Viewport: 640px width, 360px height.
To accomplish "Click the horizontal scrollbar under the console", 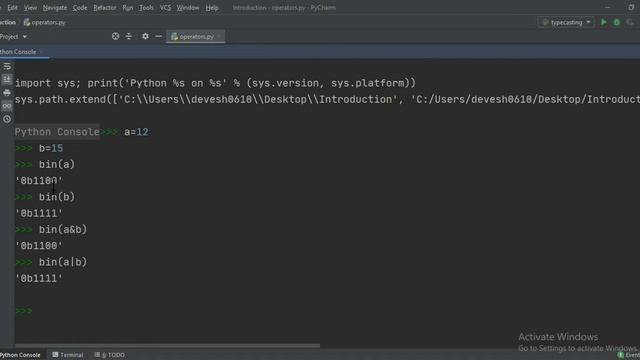I will [167, 346].
